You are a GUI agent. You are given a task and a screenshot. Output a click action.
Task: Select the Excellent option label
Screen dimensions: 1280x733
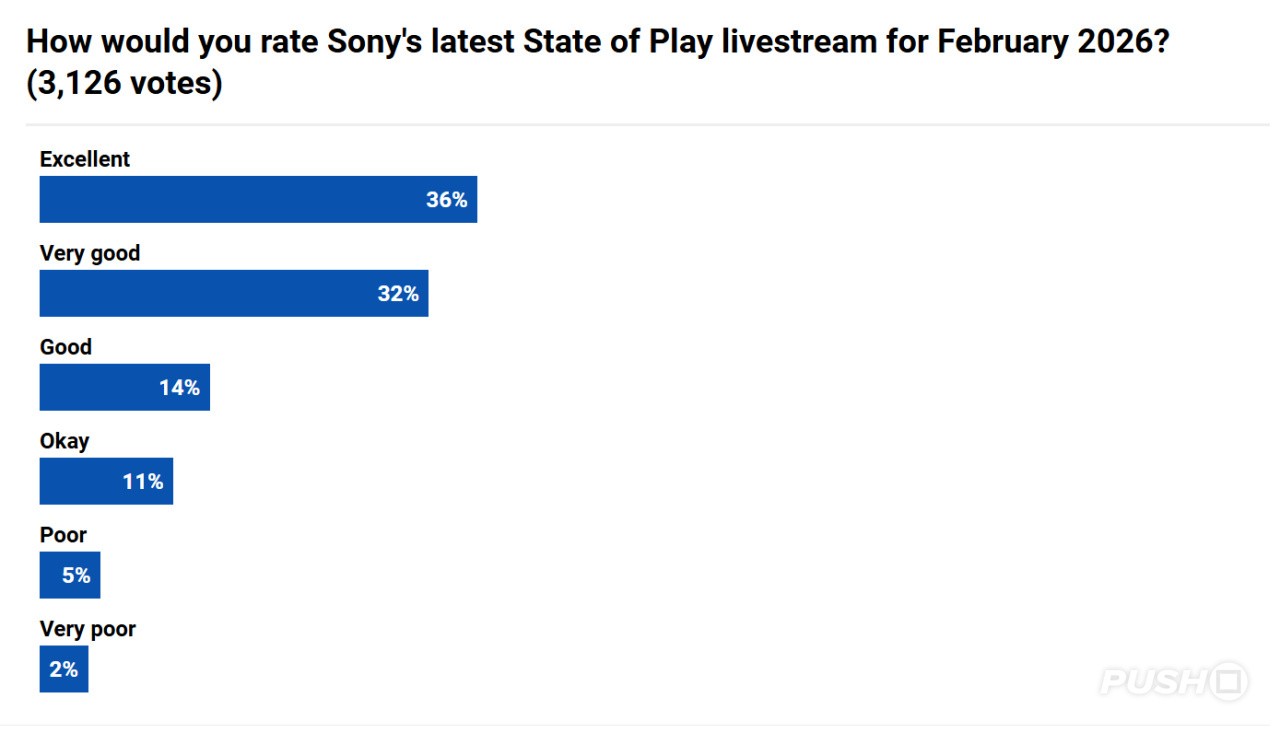(x=85, y=159)
